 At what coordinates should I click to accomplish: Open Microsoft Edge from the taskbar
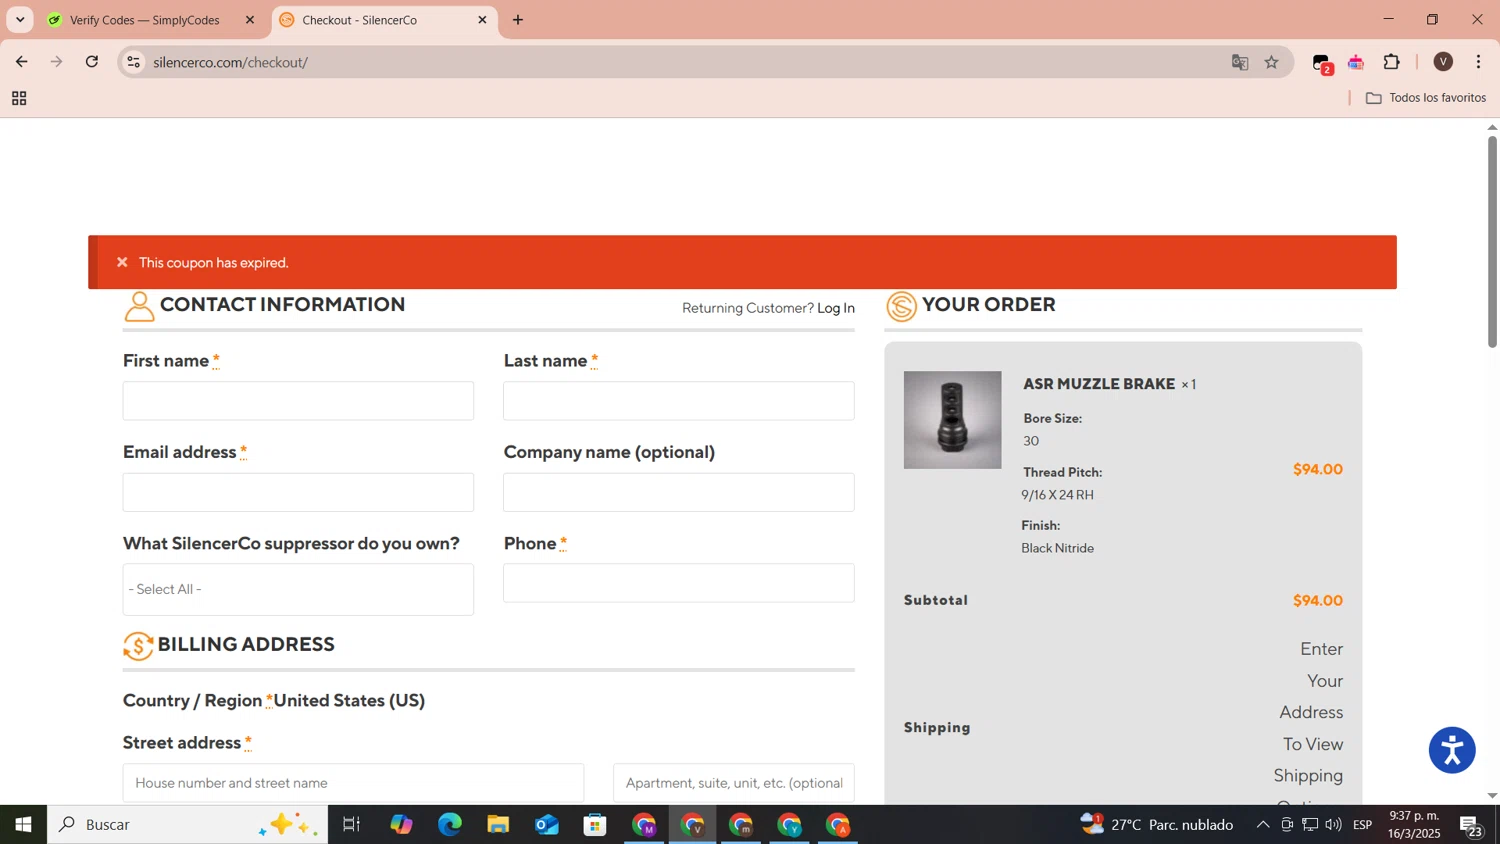(450, 825)
